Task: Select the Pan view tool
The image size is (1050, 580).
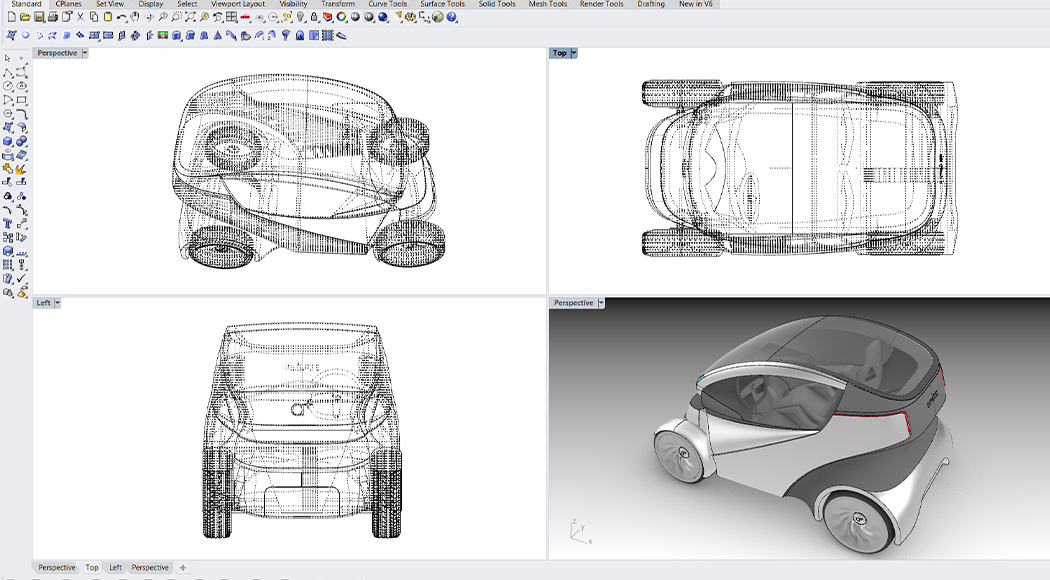Action: (x=135, y=18)
